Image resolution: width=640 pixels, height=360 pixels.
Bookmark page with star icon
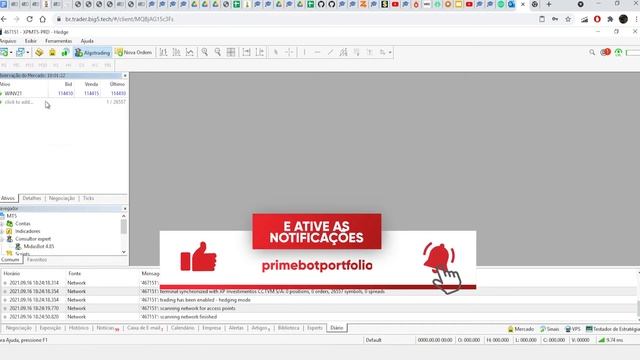pos(568,19)
